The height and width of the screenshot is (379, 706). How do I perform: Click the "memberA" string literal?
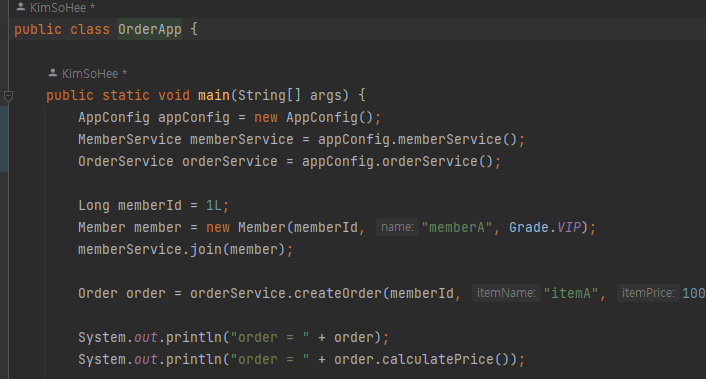pos(457,227)
